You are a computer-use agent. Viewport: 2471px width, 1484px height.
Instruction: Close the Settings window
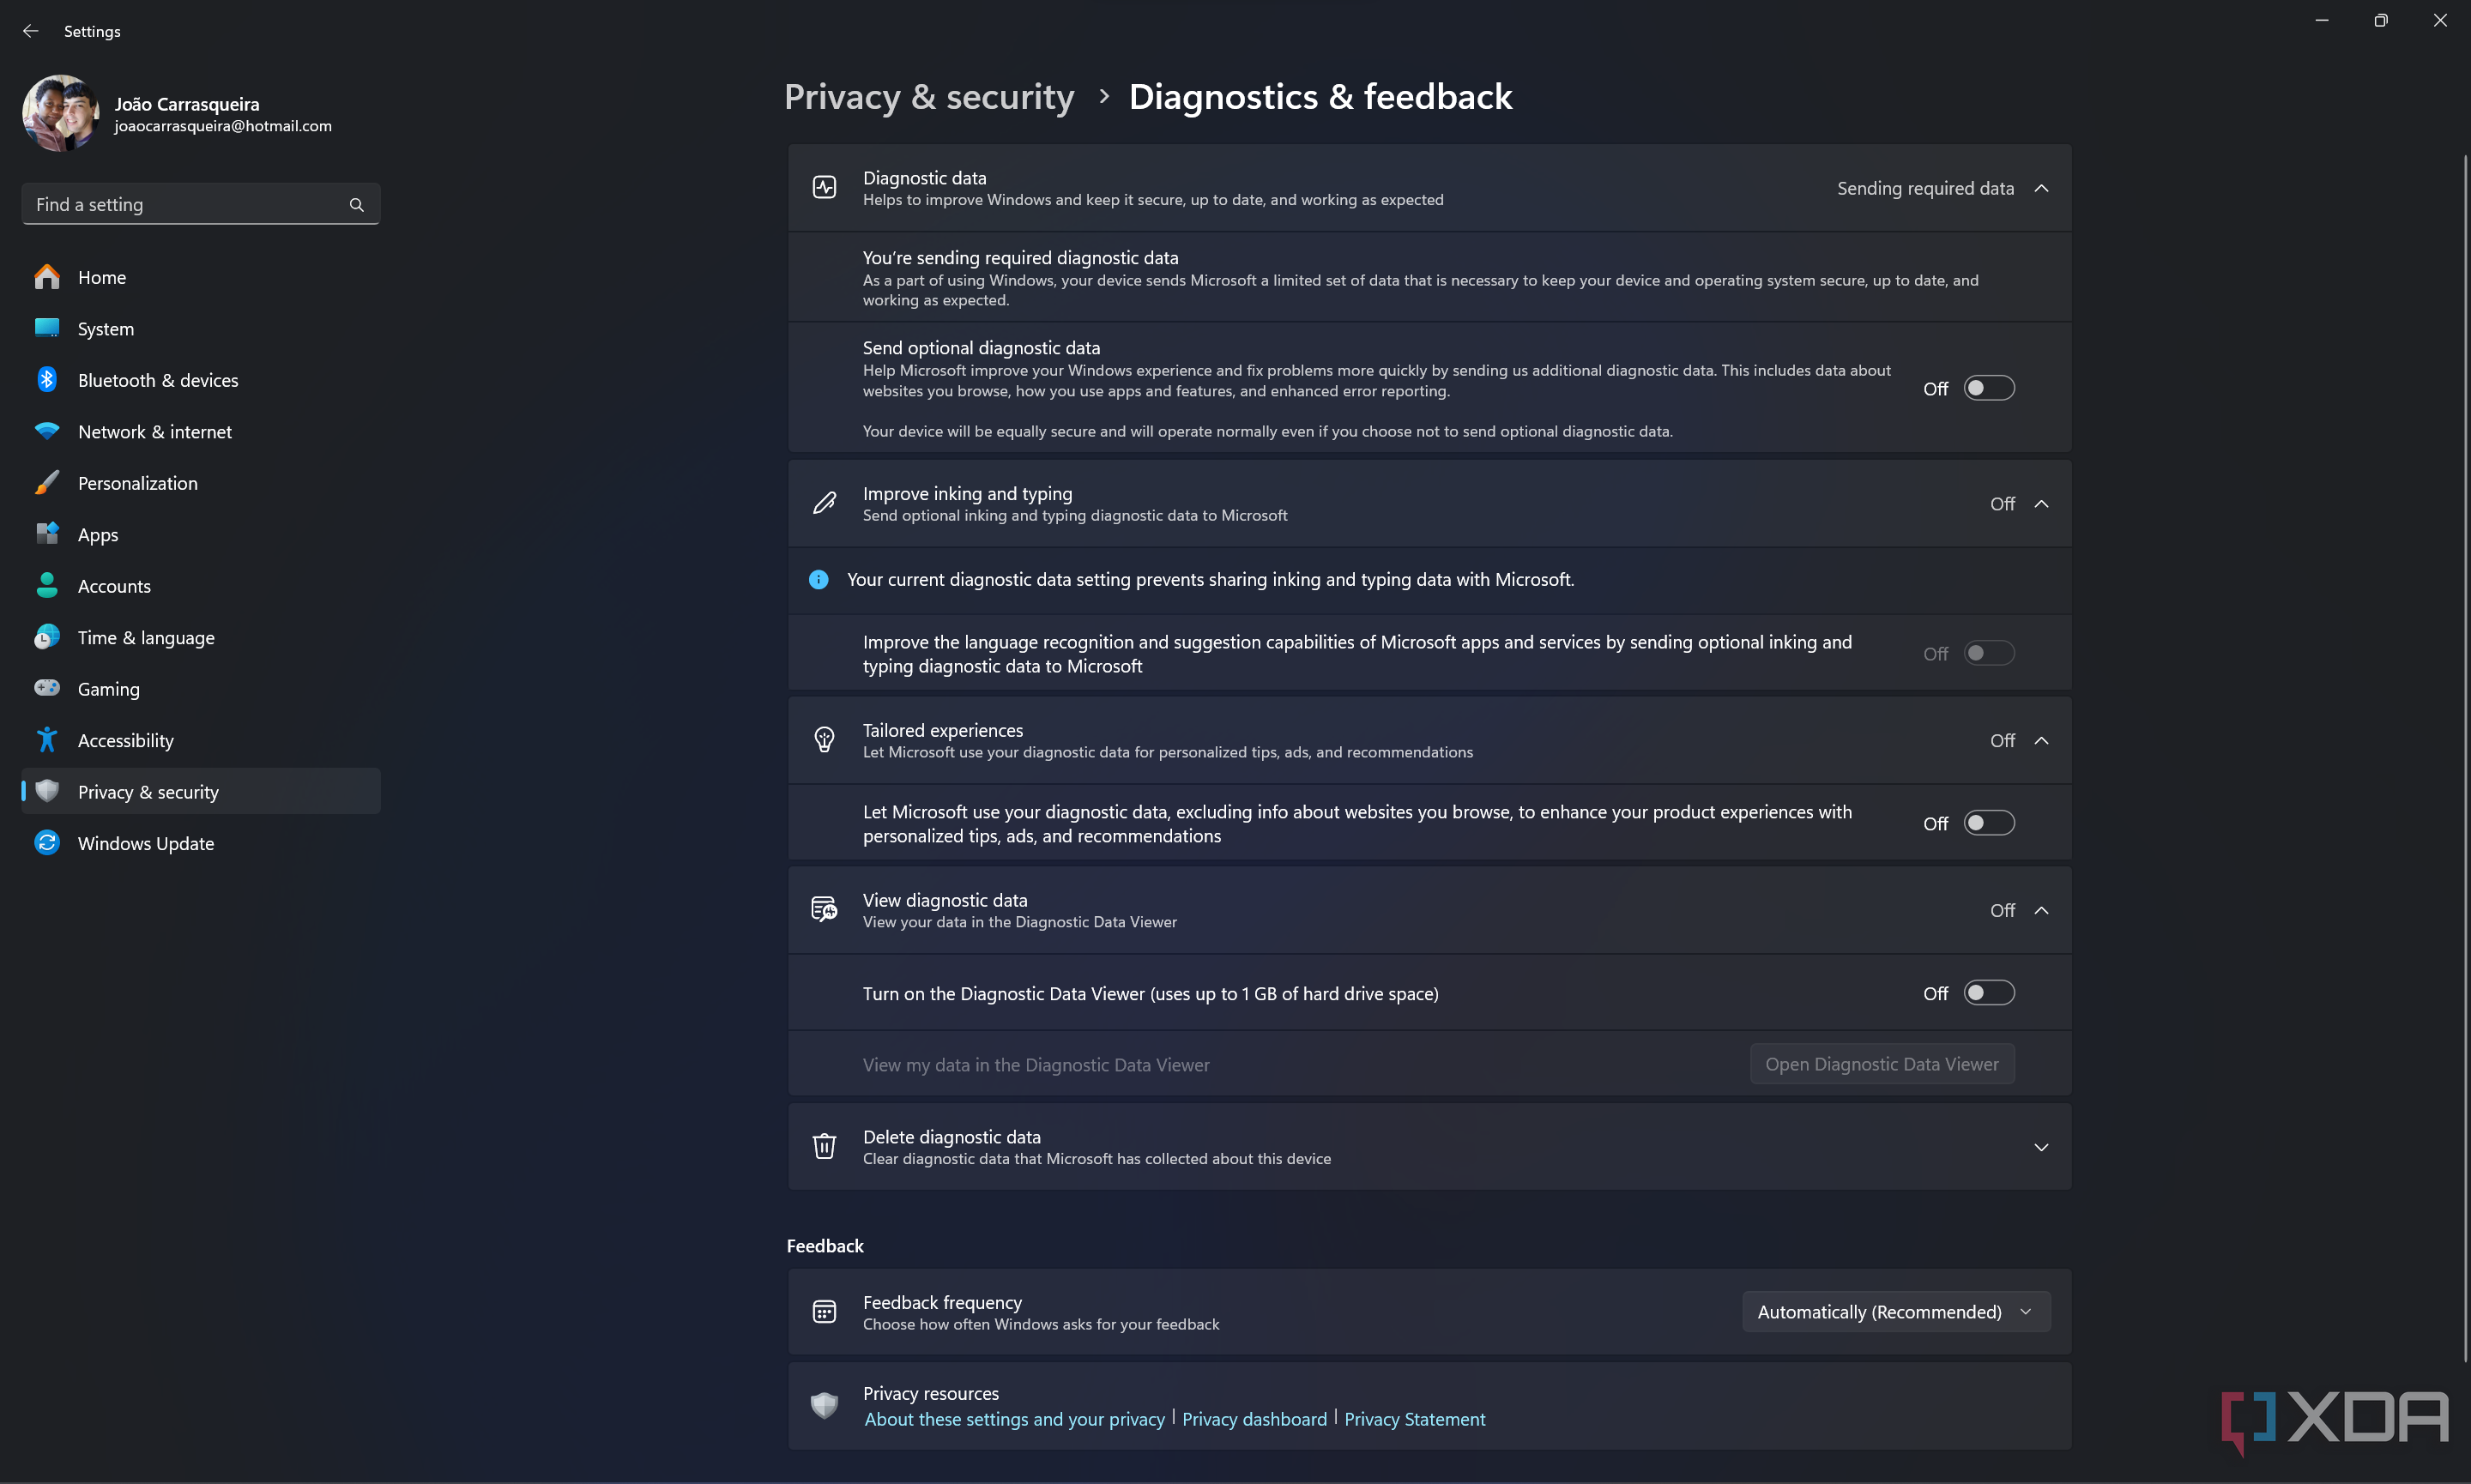point(2440,21)
